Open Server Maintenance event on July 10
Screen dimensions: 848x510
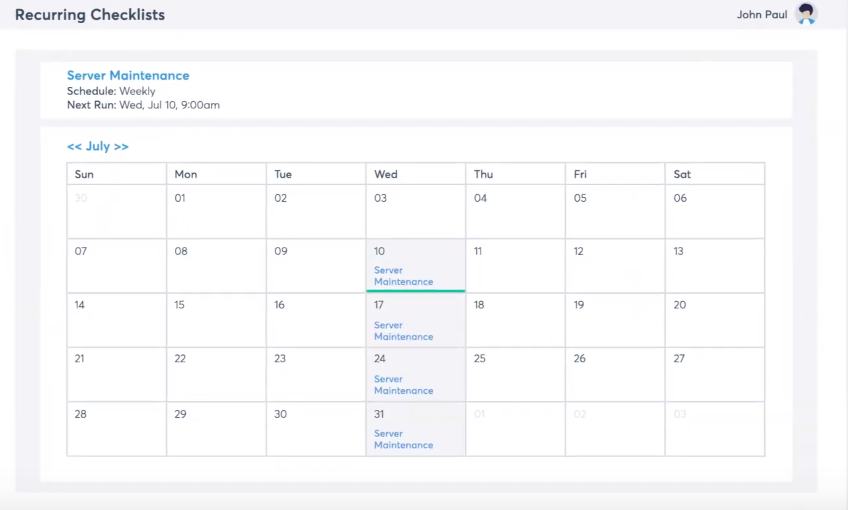coord(403,276)
